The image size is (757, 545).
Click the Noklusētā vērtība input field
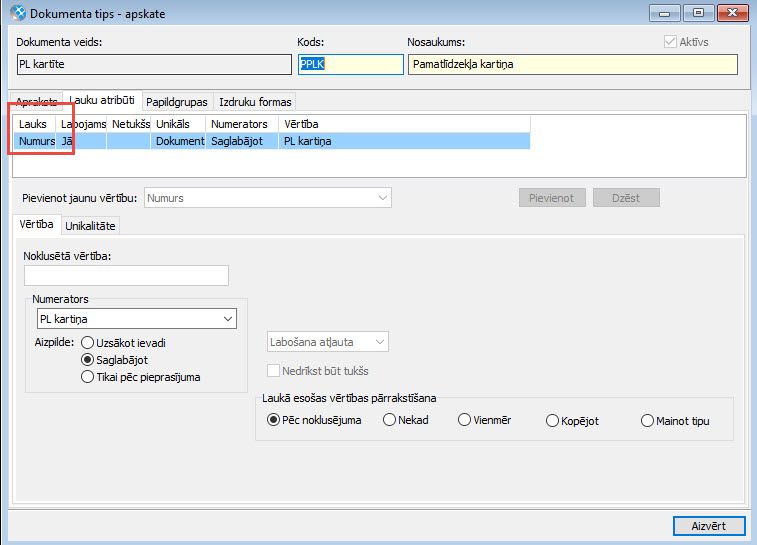click(126, 275)
